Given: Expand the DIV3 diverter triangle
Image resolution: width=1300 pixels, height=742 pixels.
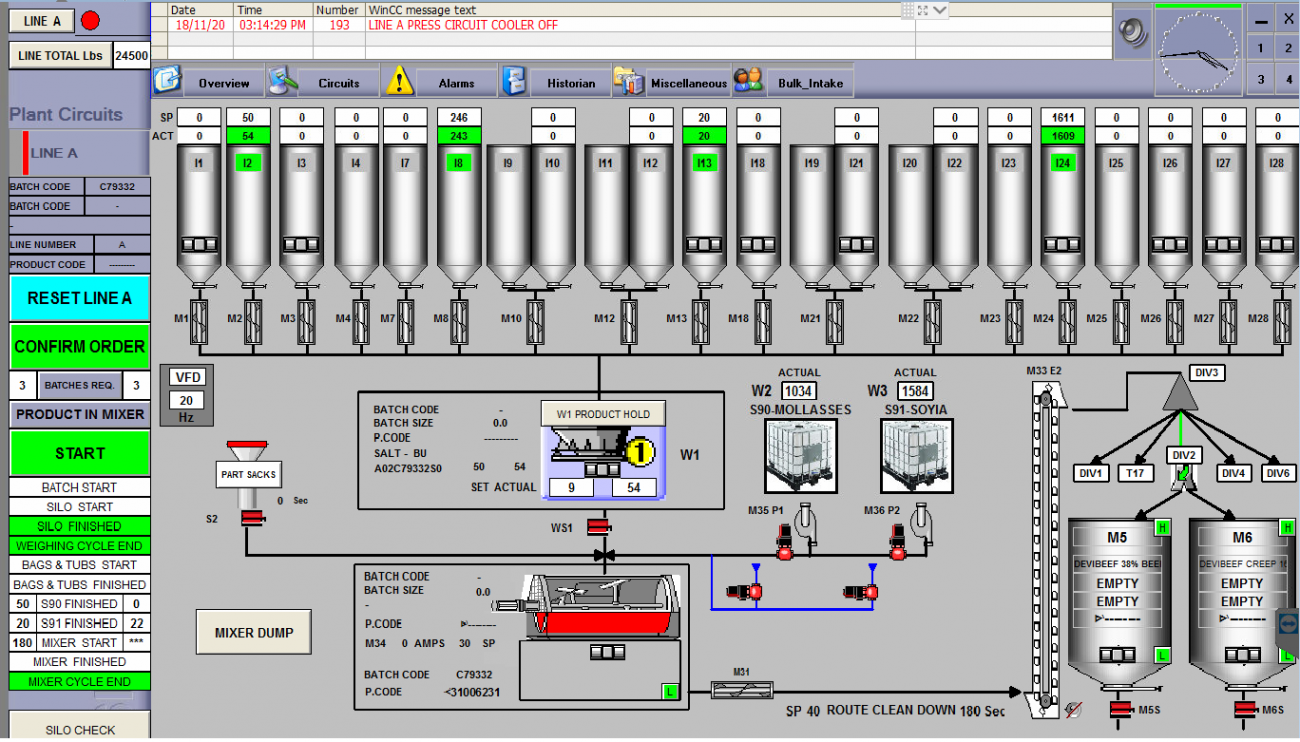Looking at the screenshot, I should [1180, 397].
